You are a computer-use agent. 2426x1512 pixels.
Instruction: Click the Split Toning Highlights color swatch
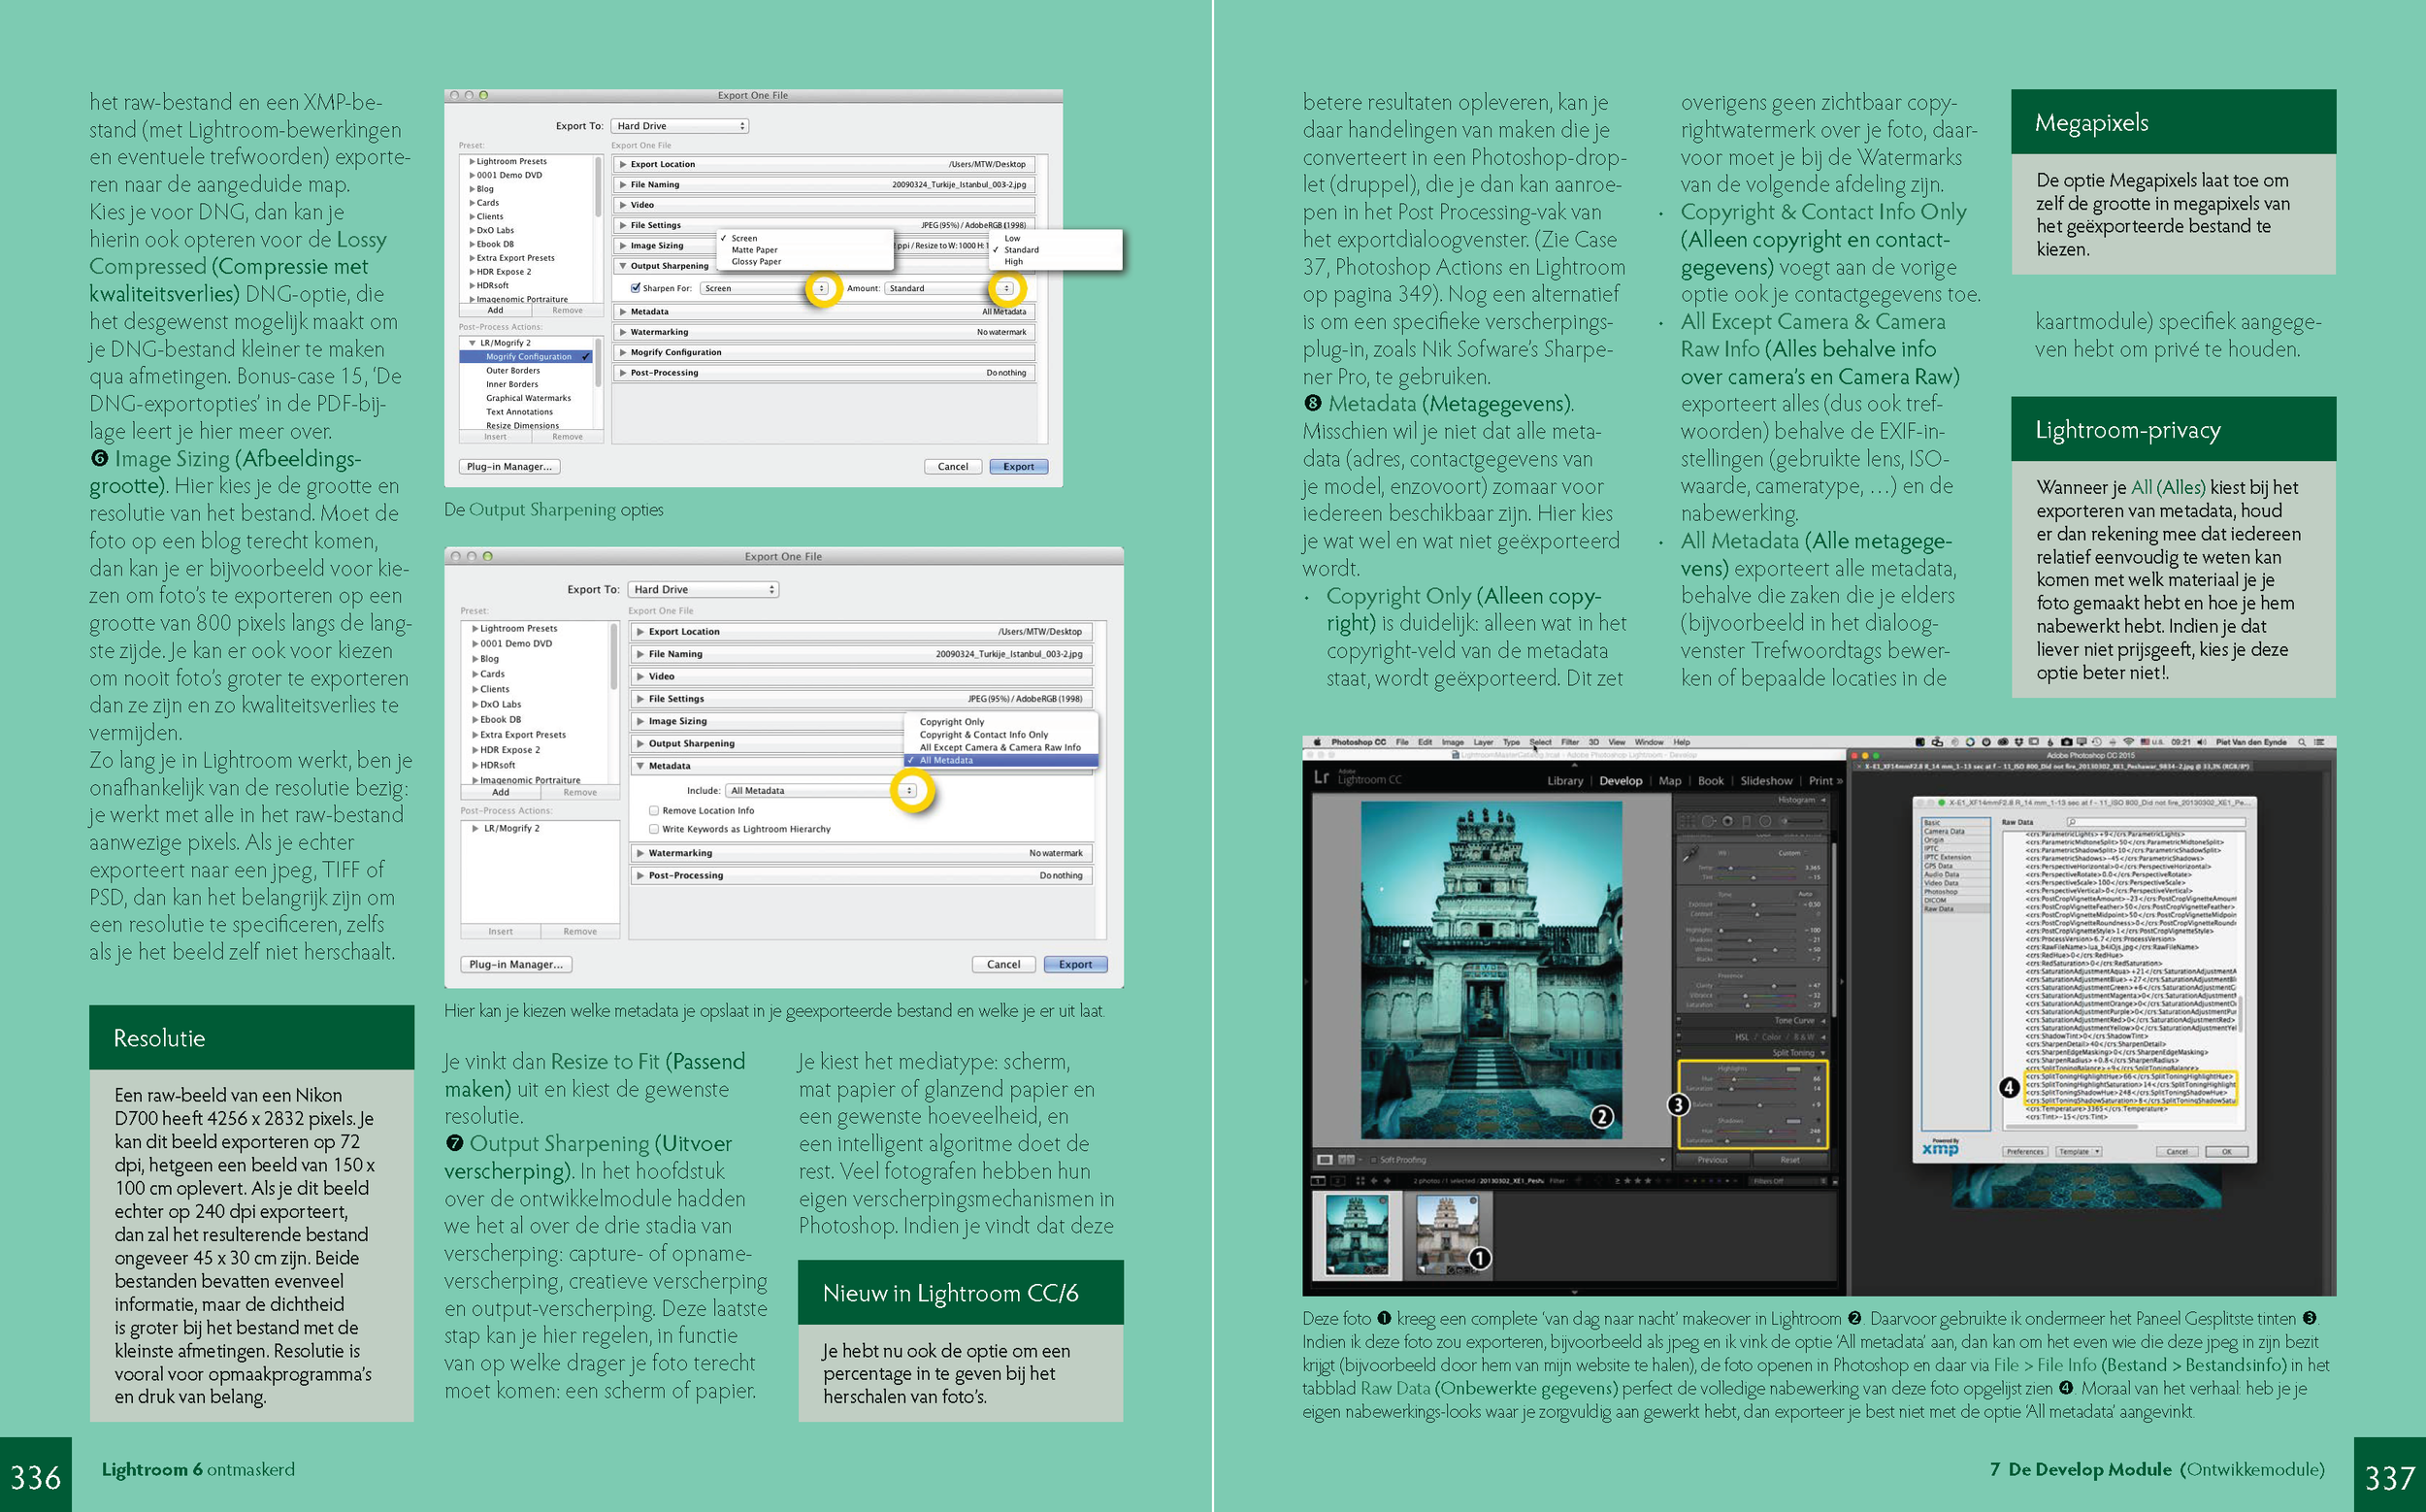(x=1794, y=1070)
